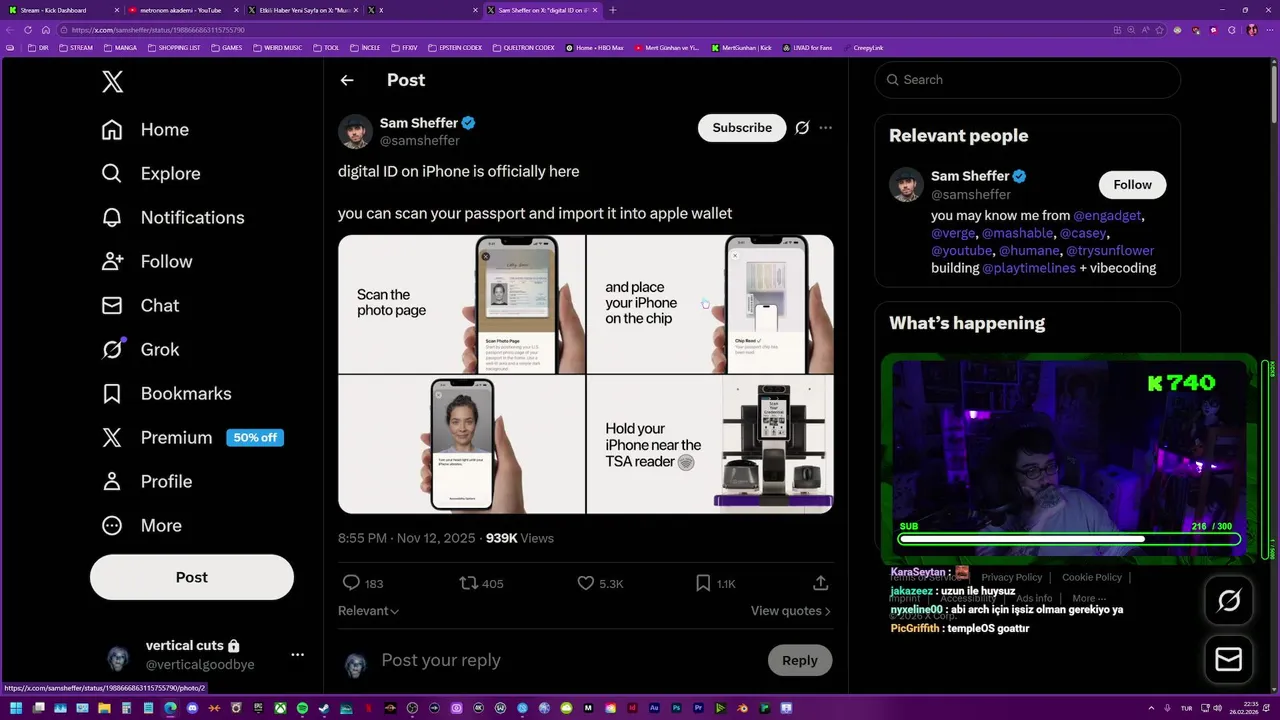Open the place iPhone on chip image
Viewport: 1280px width, 720px height.
click(710, 304)
